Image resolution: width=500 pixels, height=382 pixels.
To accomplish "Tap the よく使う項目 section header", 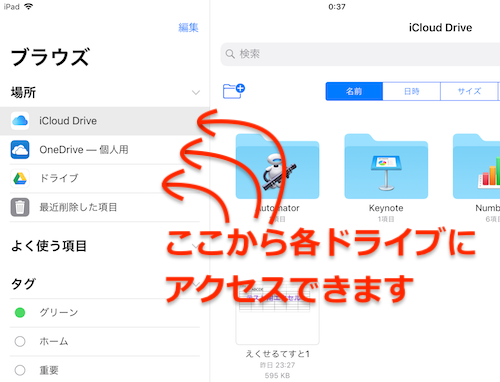I will point(49,246).
